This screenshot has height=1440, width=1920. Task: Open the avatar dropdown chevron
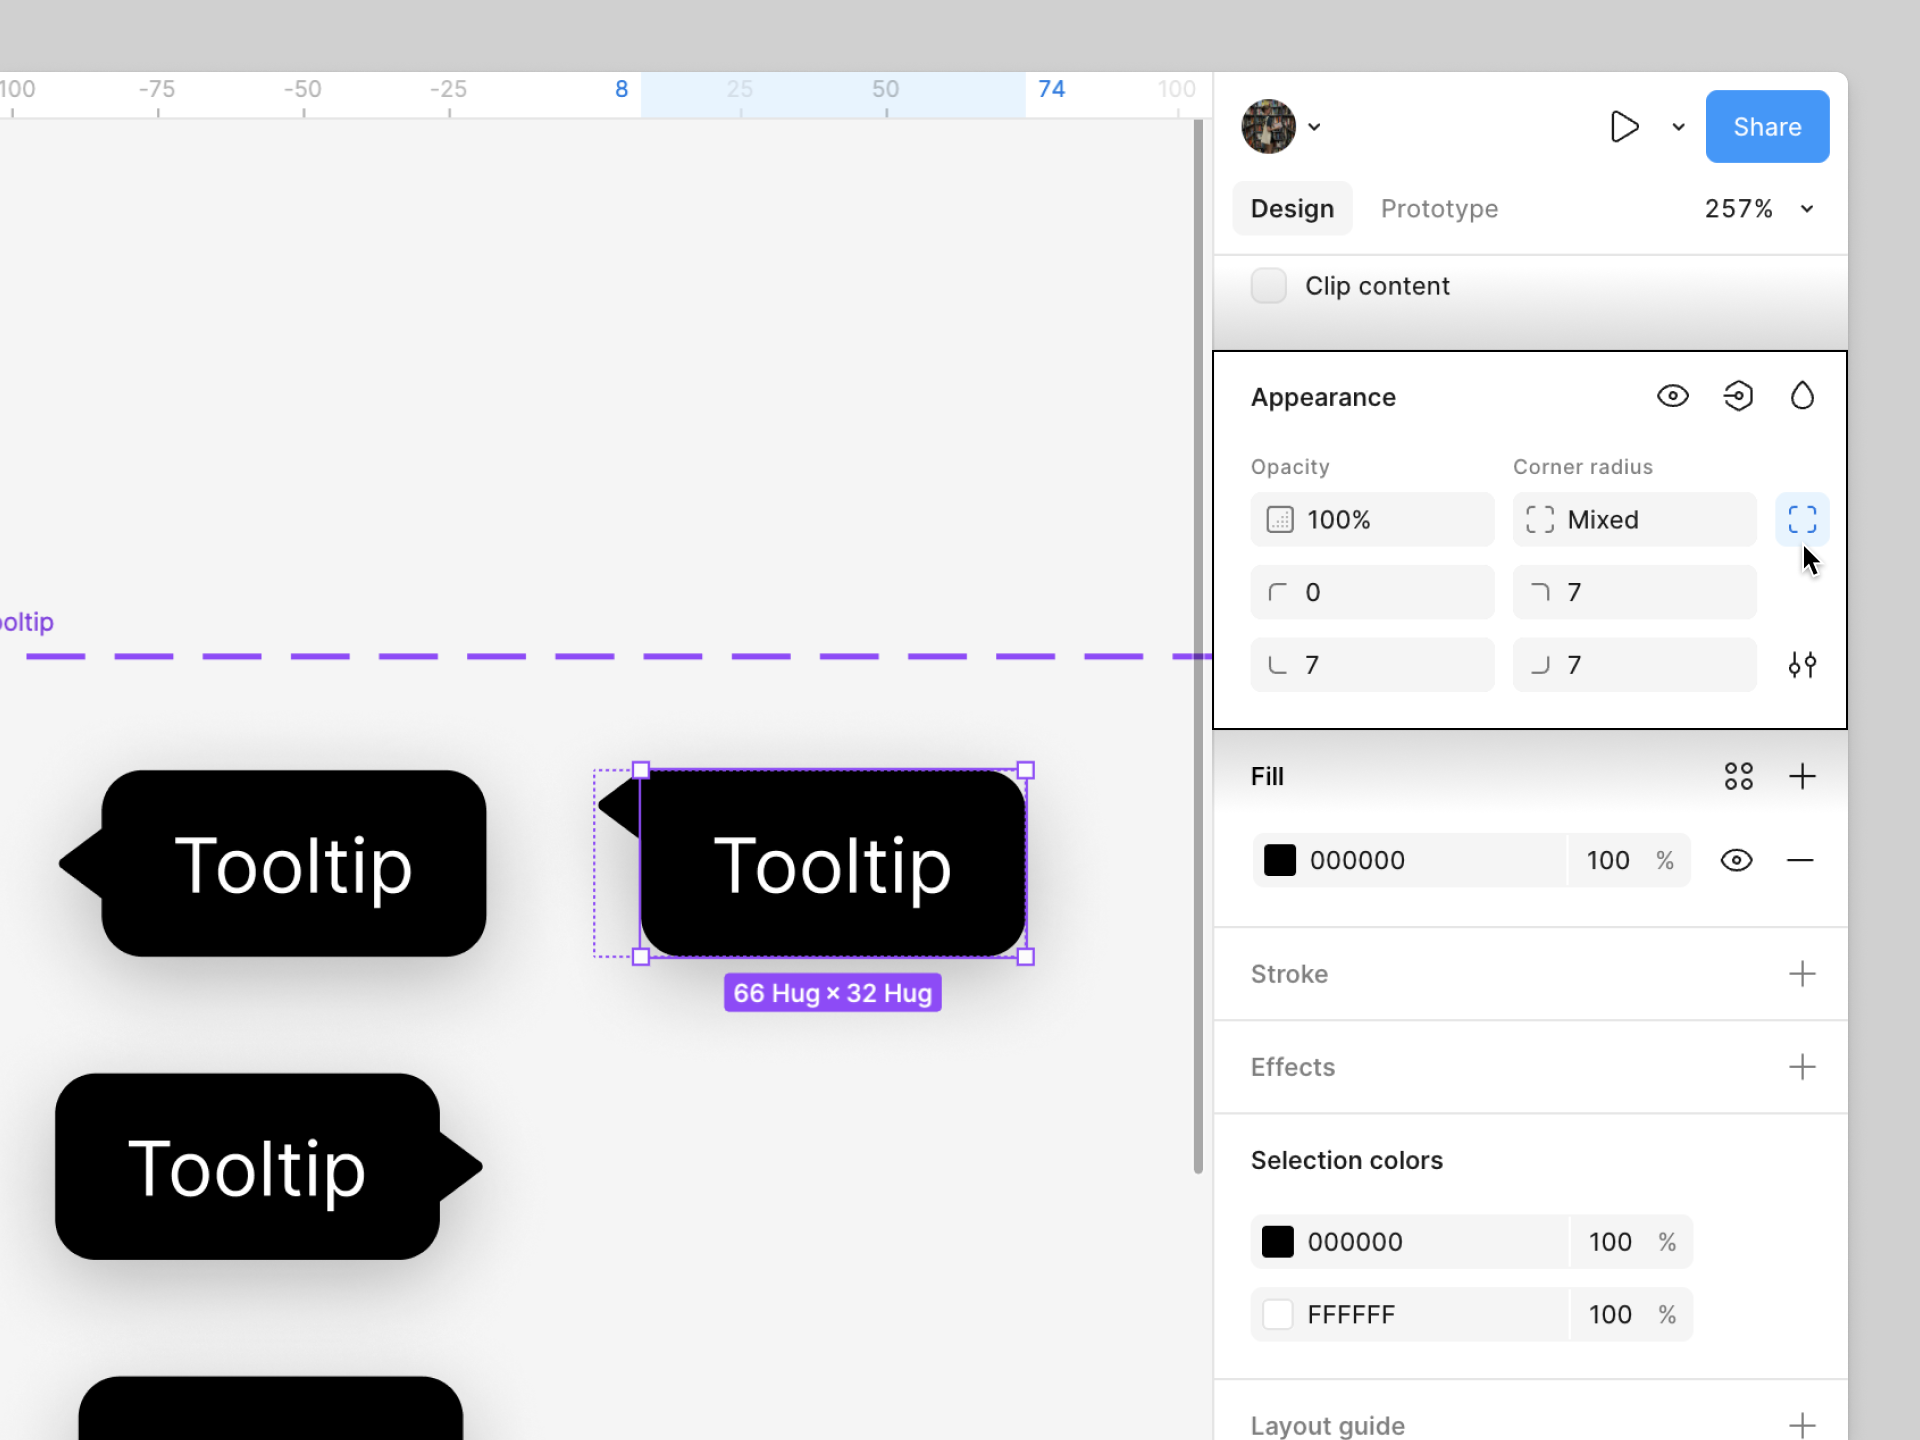(x=1314, y=127)
